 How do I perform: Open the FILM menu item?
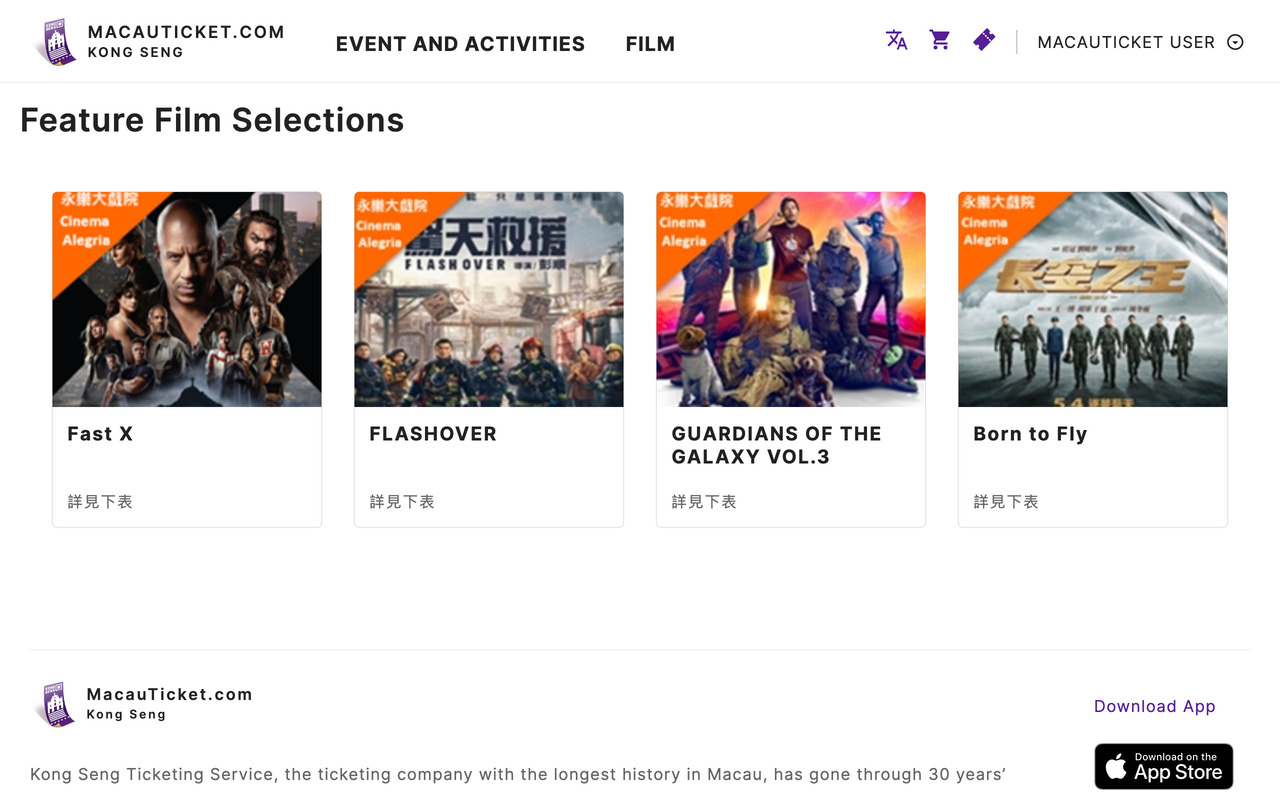tap(650, 44)
